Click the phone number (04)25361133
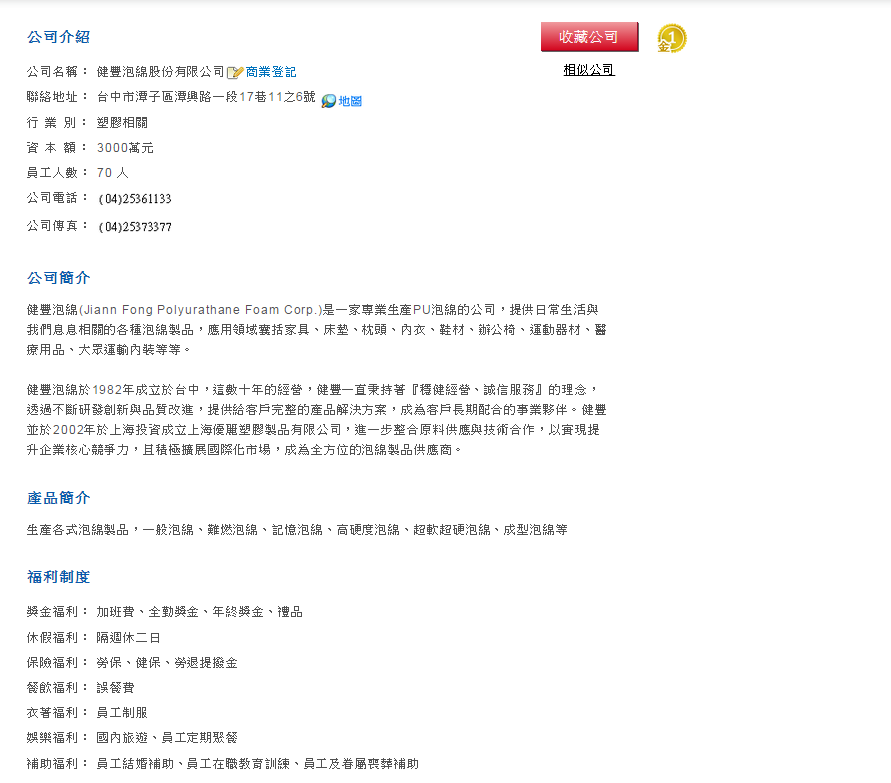 pos(135,198)
